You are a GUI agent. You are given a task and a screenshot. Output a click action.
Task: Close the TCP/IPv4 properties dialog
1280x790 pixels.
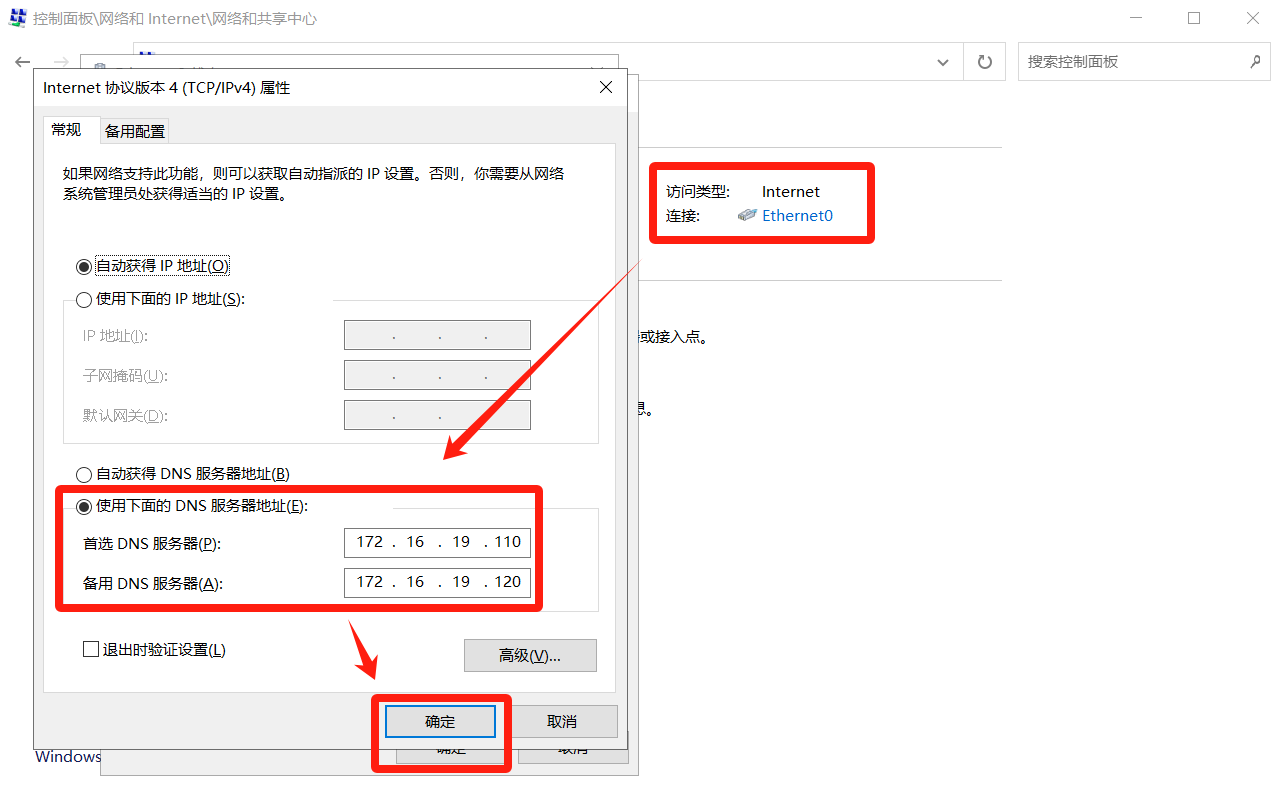[605, 88]
